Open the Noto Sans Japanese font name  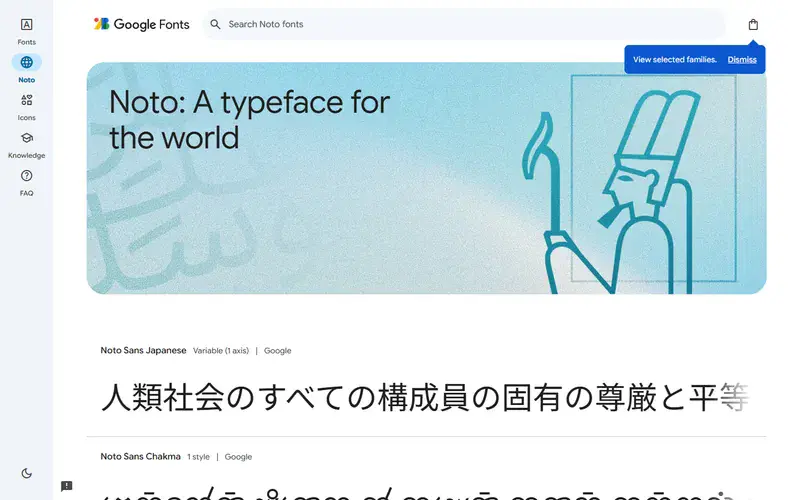point(143,351)
